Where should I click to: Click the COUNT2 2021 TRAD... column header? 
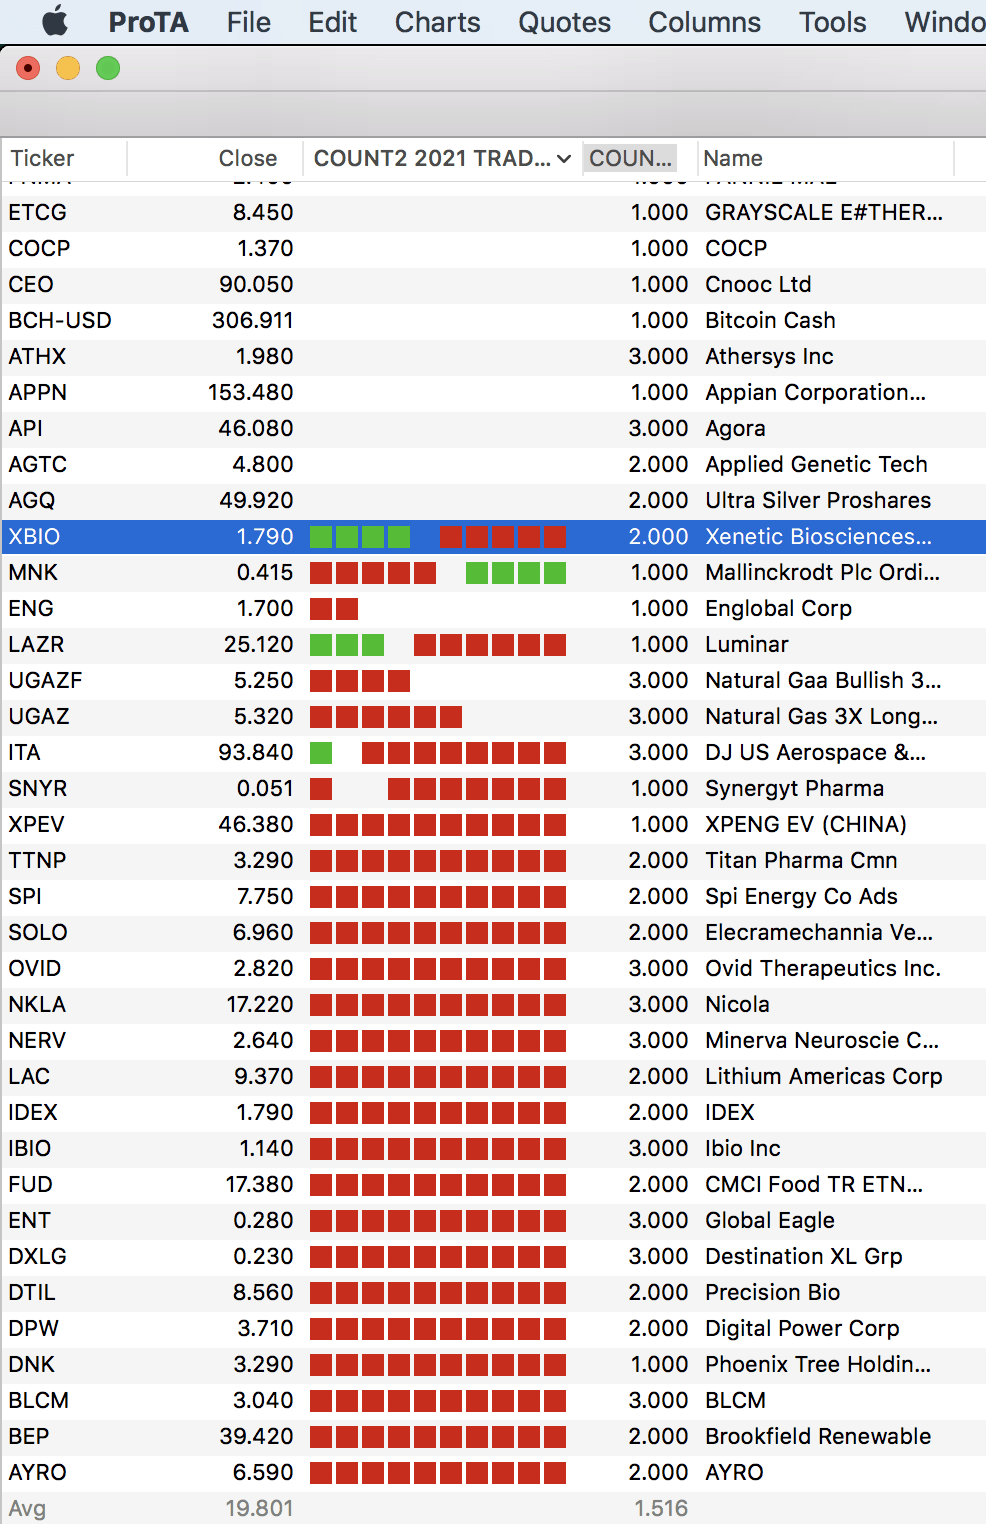point(432,158)
